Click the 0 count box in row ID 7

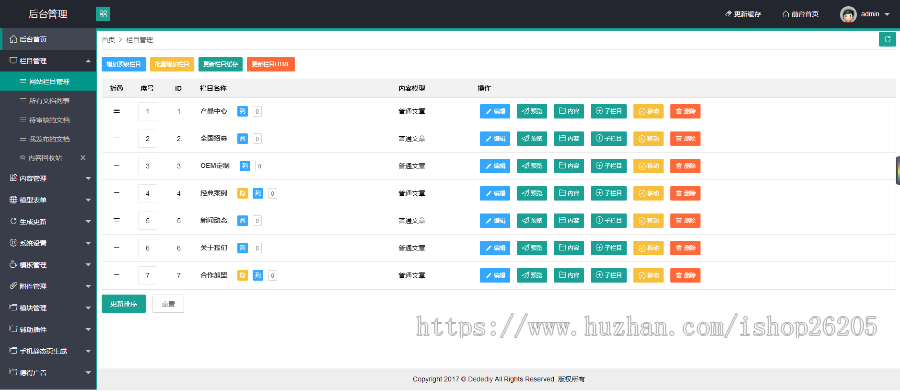click(272, 275)
